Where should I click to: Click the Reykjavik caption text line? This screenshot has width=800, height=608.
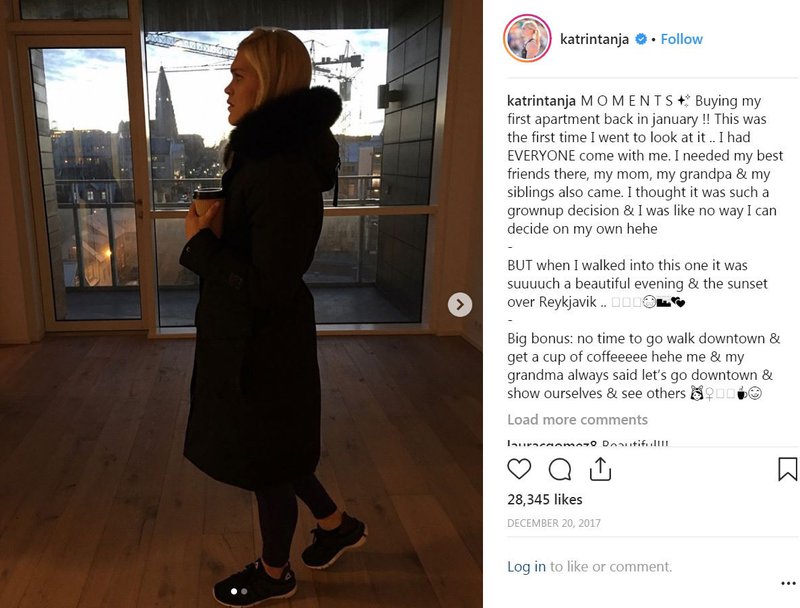pyautogui.click(x=595, y=302)
